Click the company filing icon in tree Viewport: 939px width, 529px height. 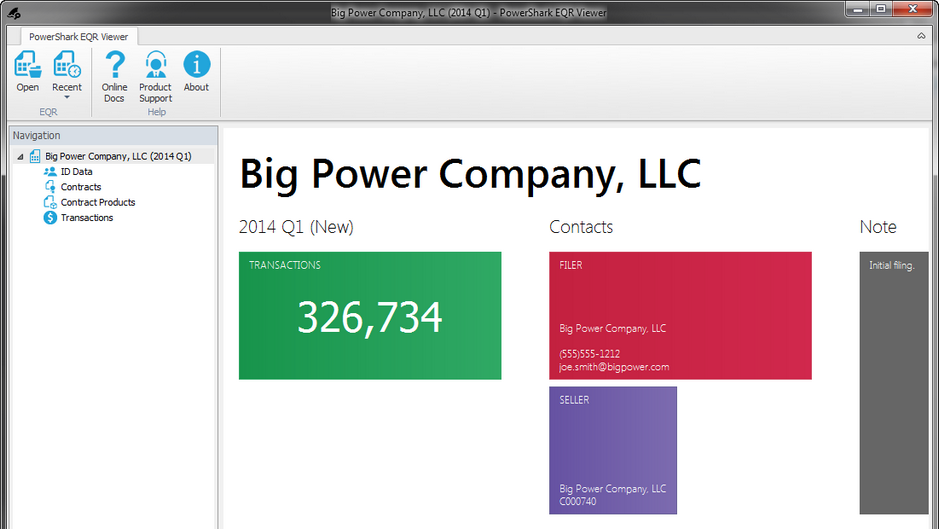tap(35, 156)
